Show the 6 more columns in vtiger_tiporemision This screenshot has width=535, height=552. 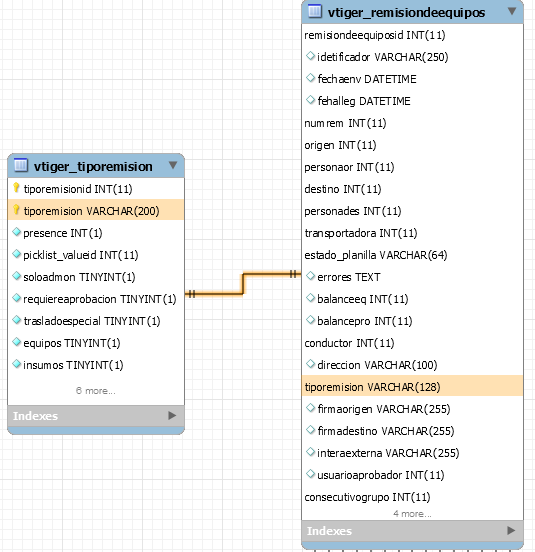pyautogui.click(x=96, y=391)
